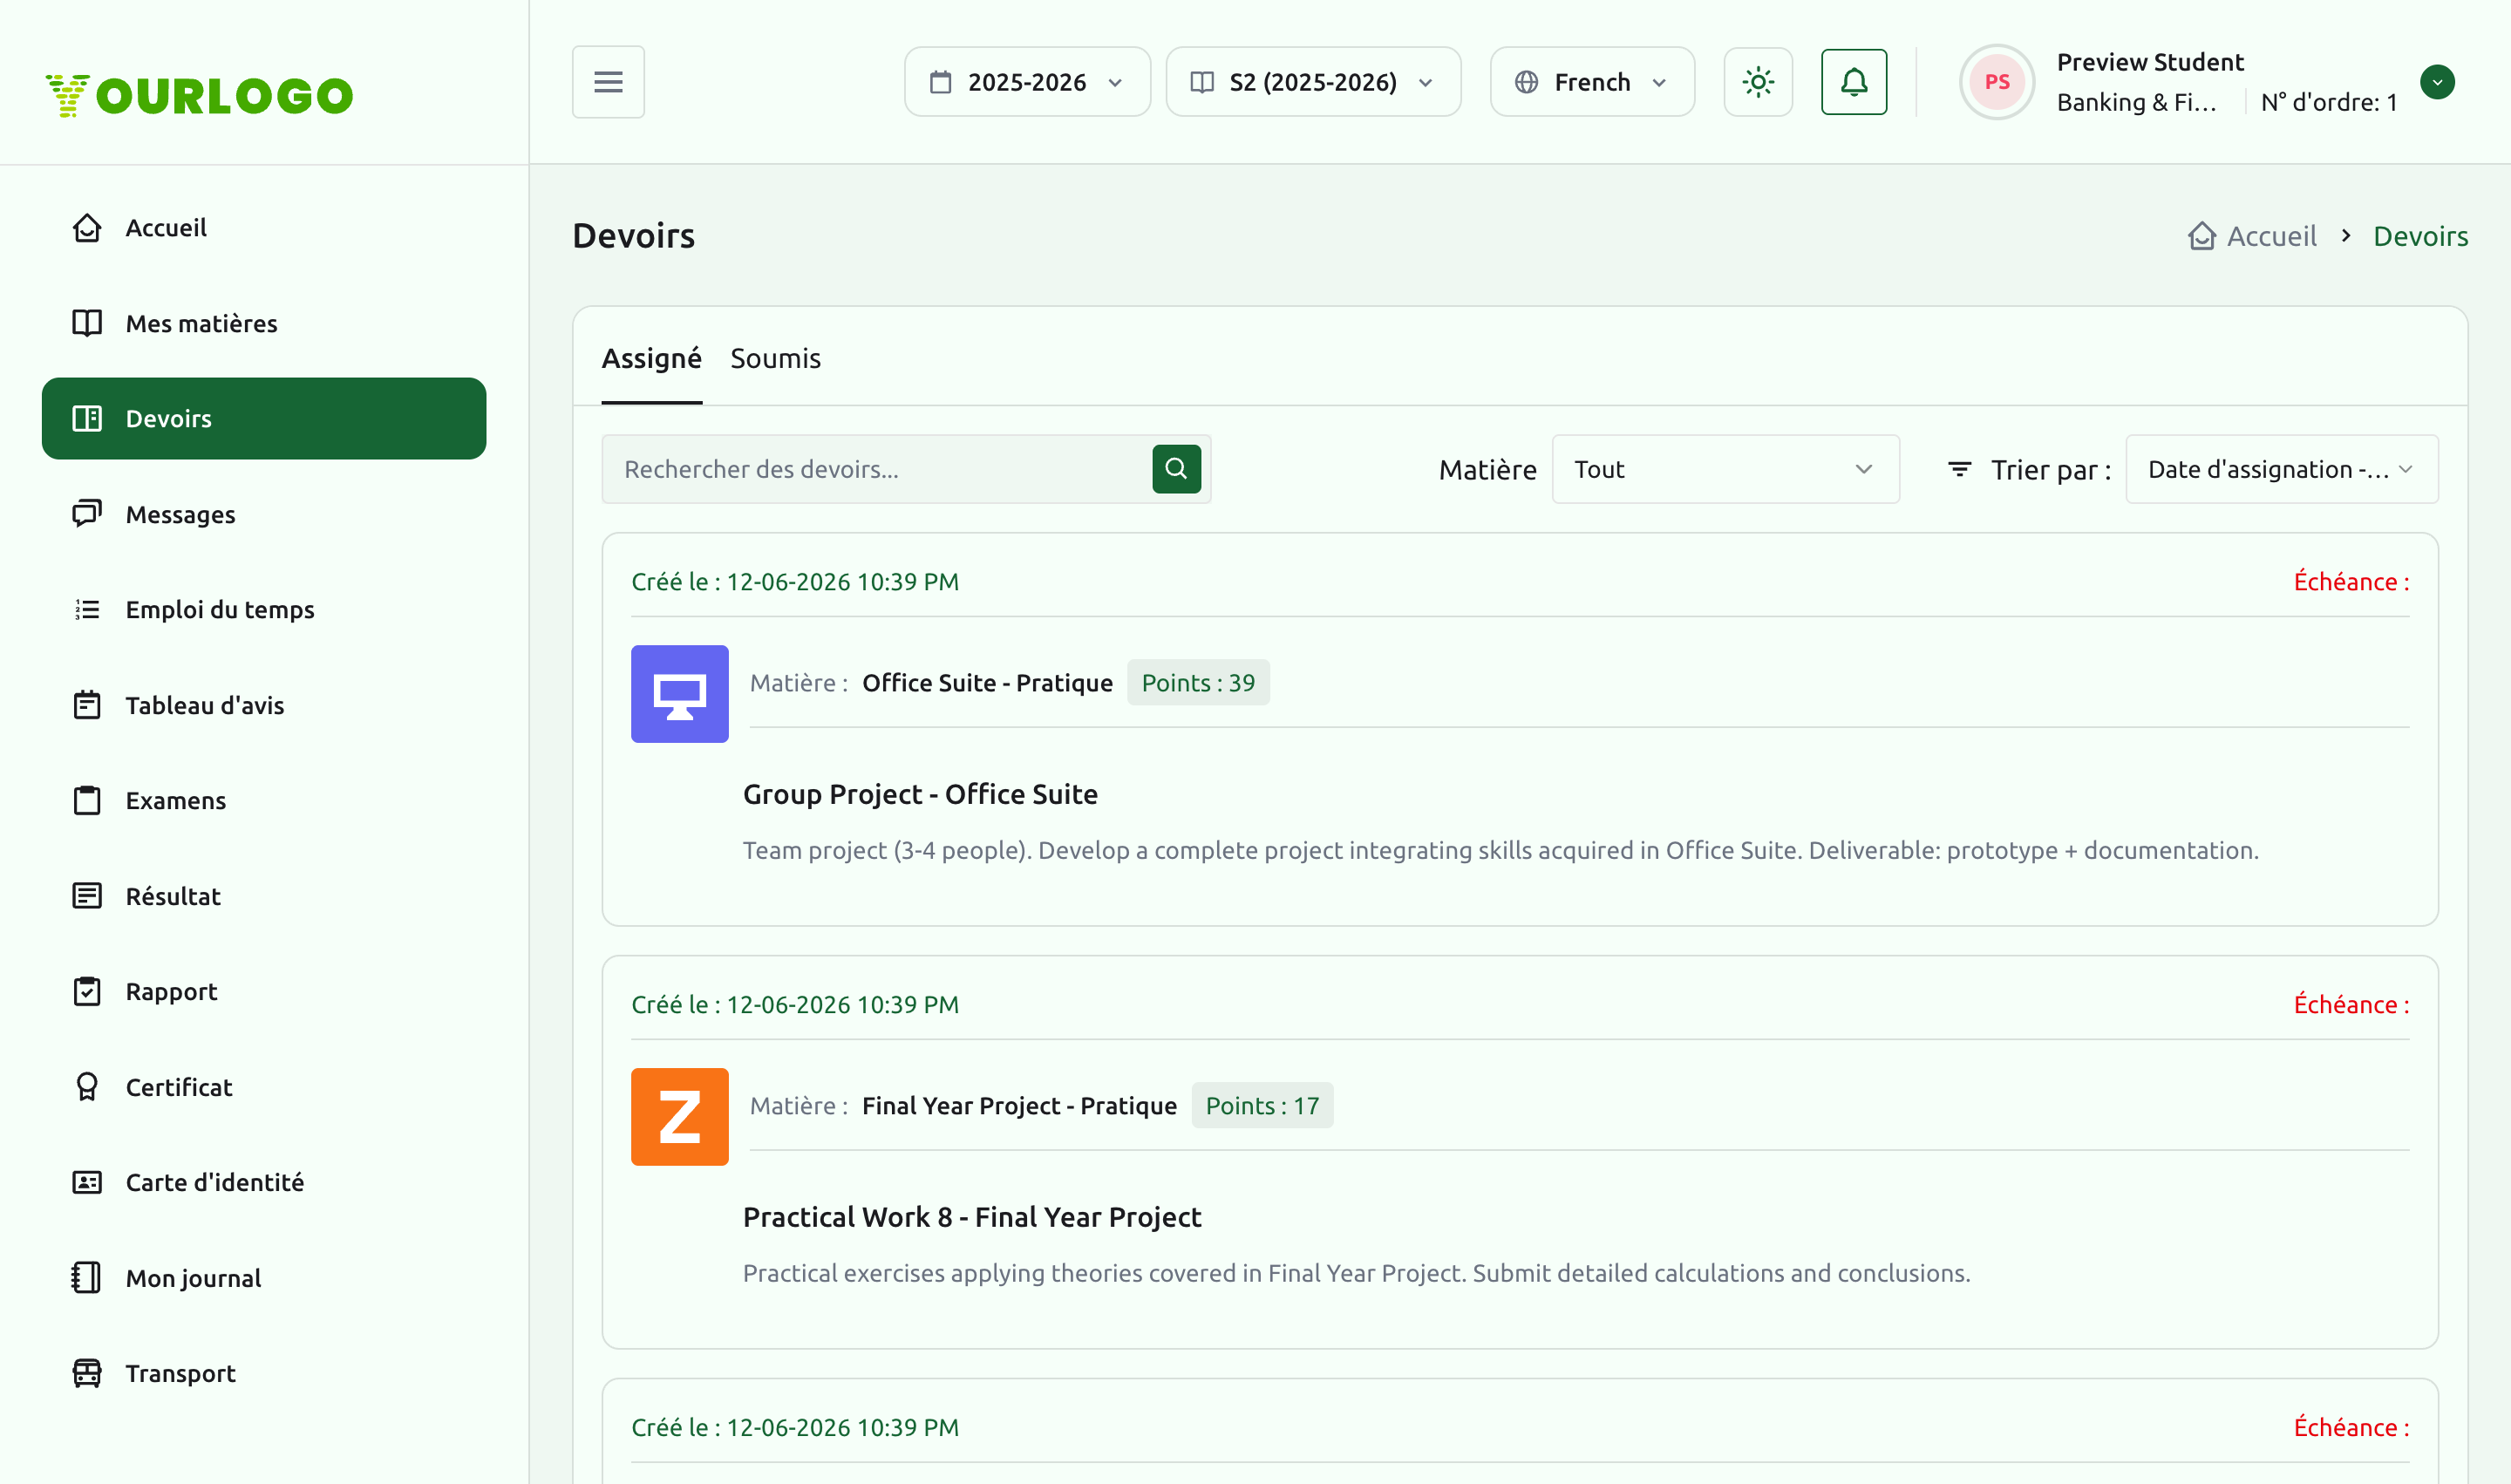
Task: Open the French language dropdown
Action: 1592,82
